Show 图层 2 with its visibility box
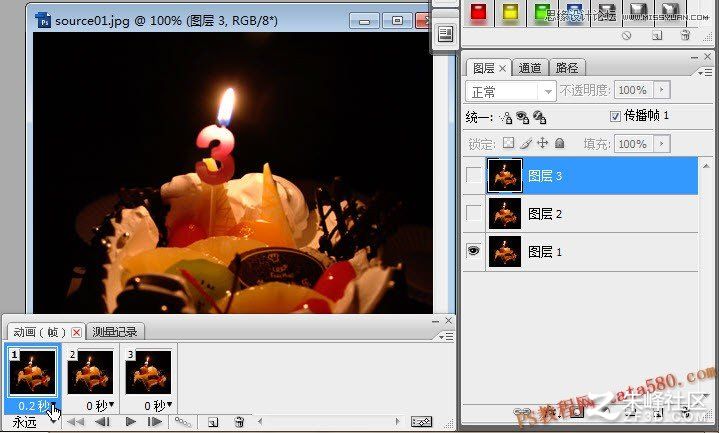719x433 pixels. click(474, 213)
